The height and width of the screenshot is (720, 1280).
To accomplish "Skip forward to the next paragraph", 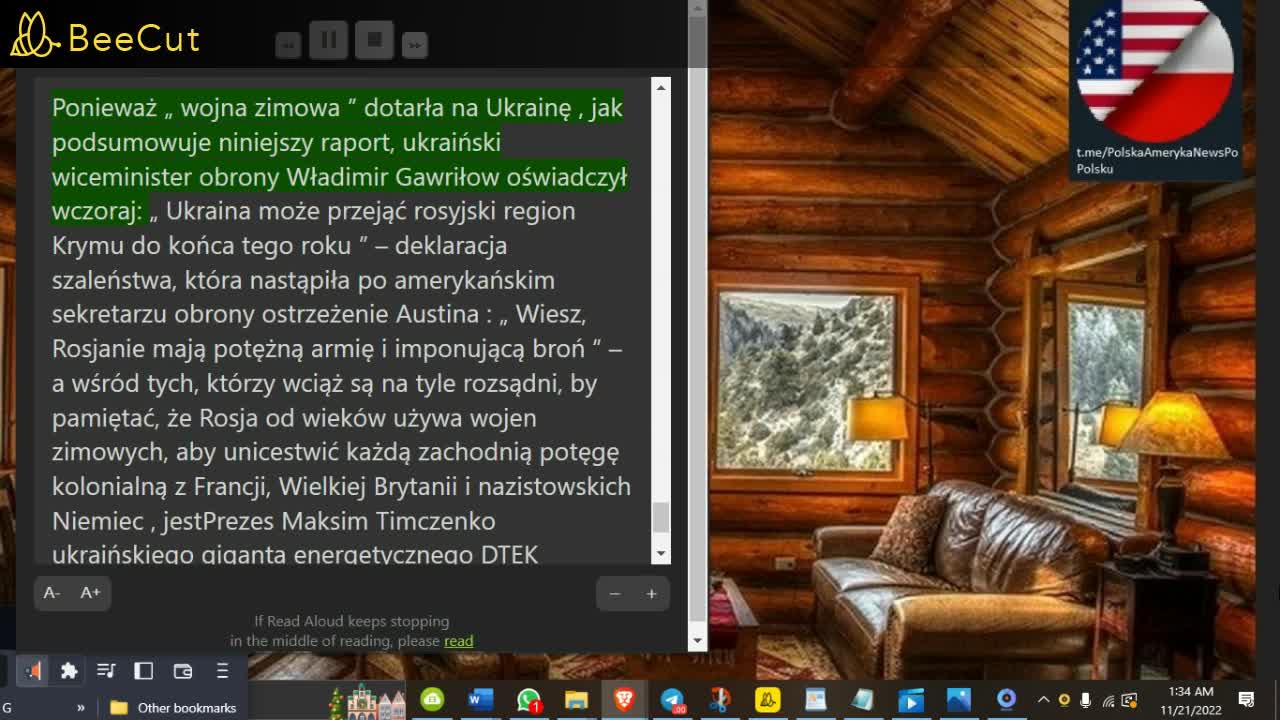I will (x=415, y=45).
